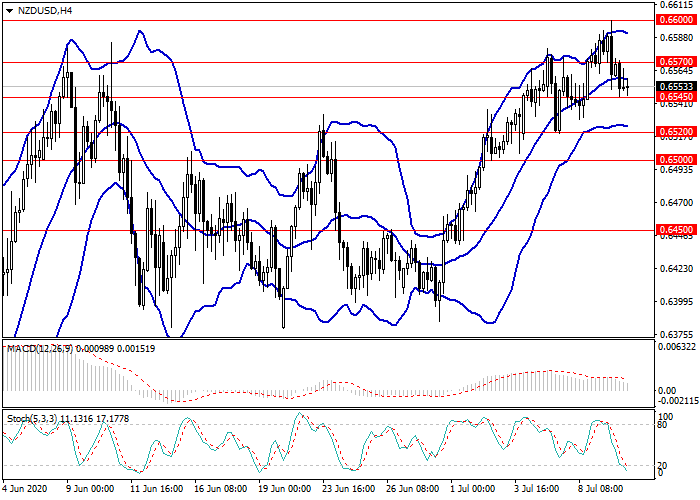Click the 4 Jun 2020 date marker
This screenshot has width=700, height=500.
click(x=27, y=491)
